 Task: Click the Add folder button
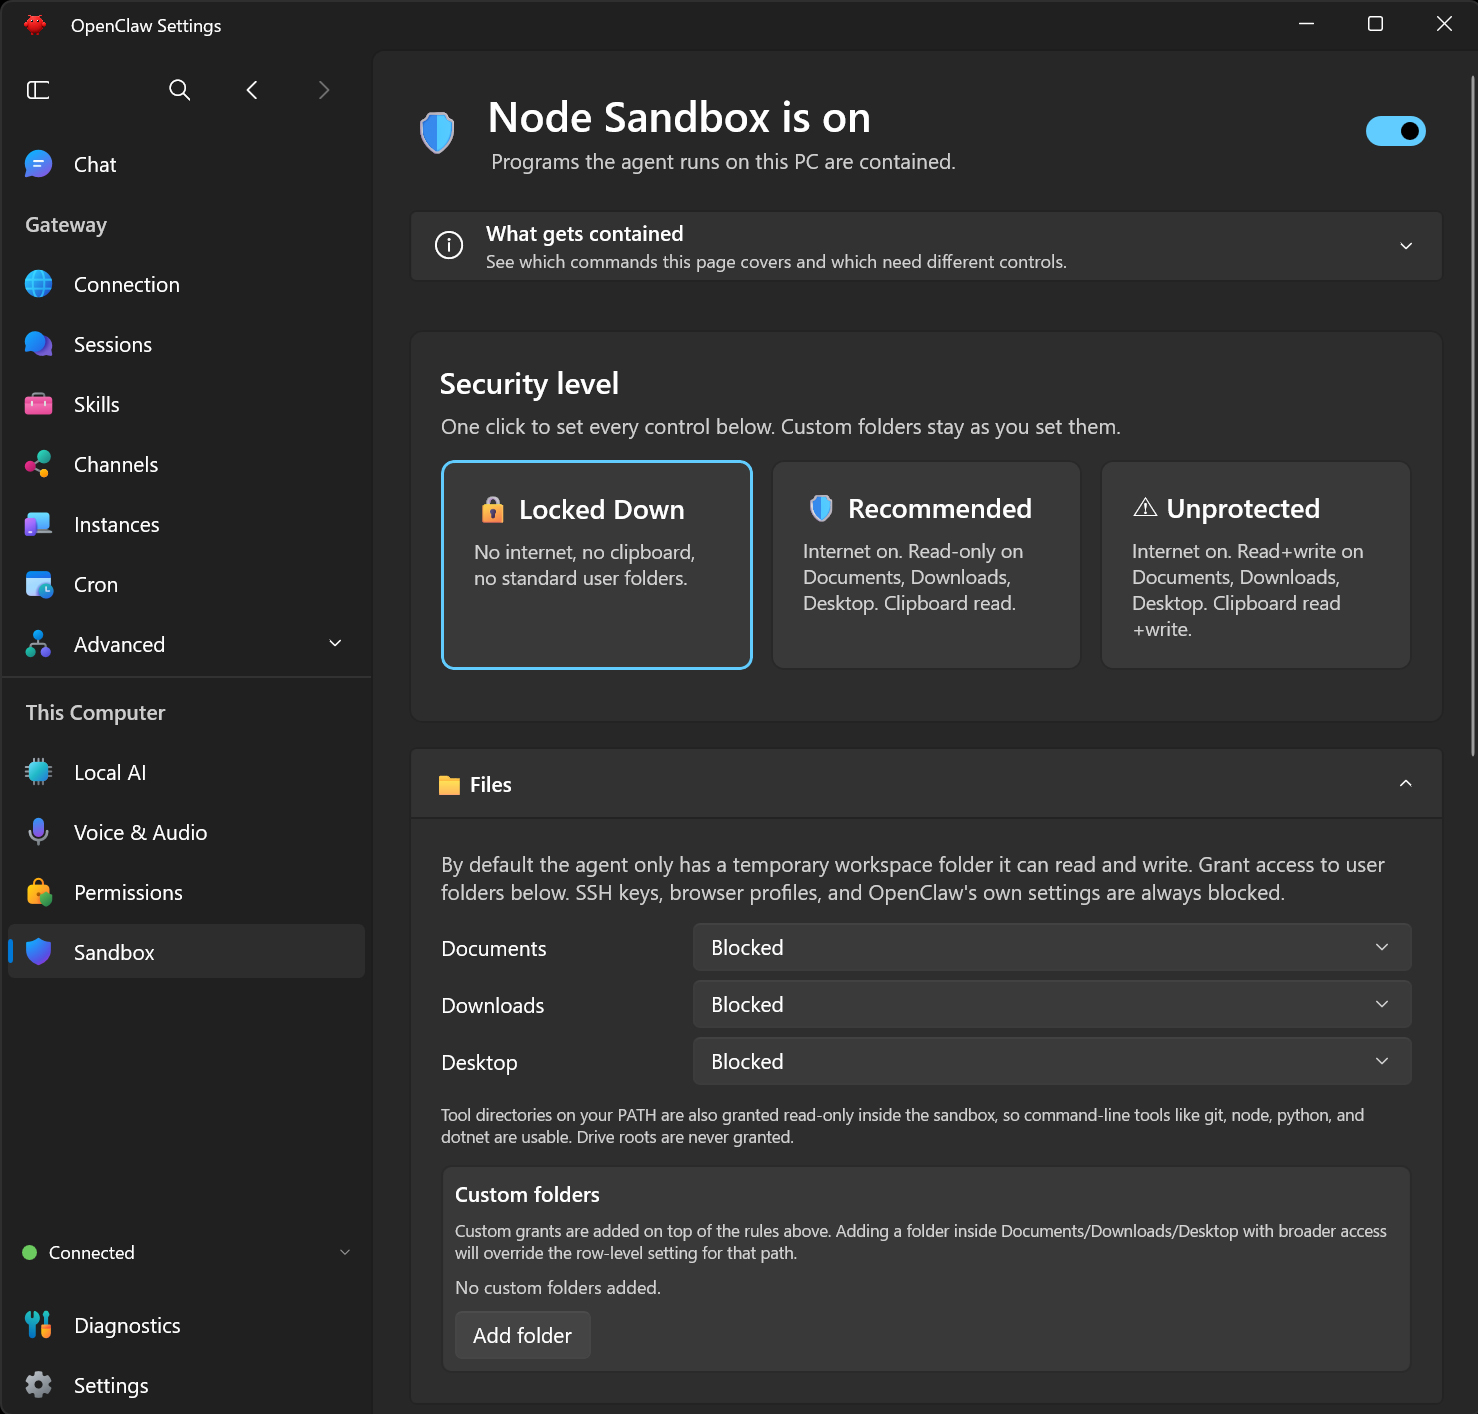[x=523, y=1335]
